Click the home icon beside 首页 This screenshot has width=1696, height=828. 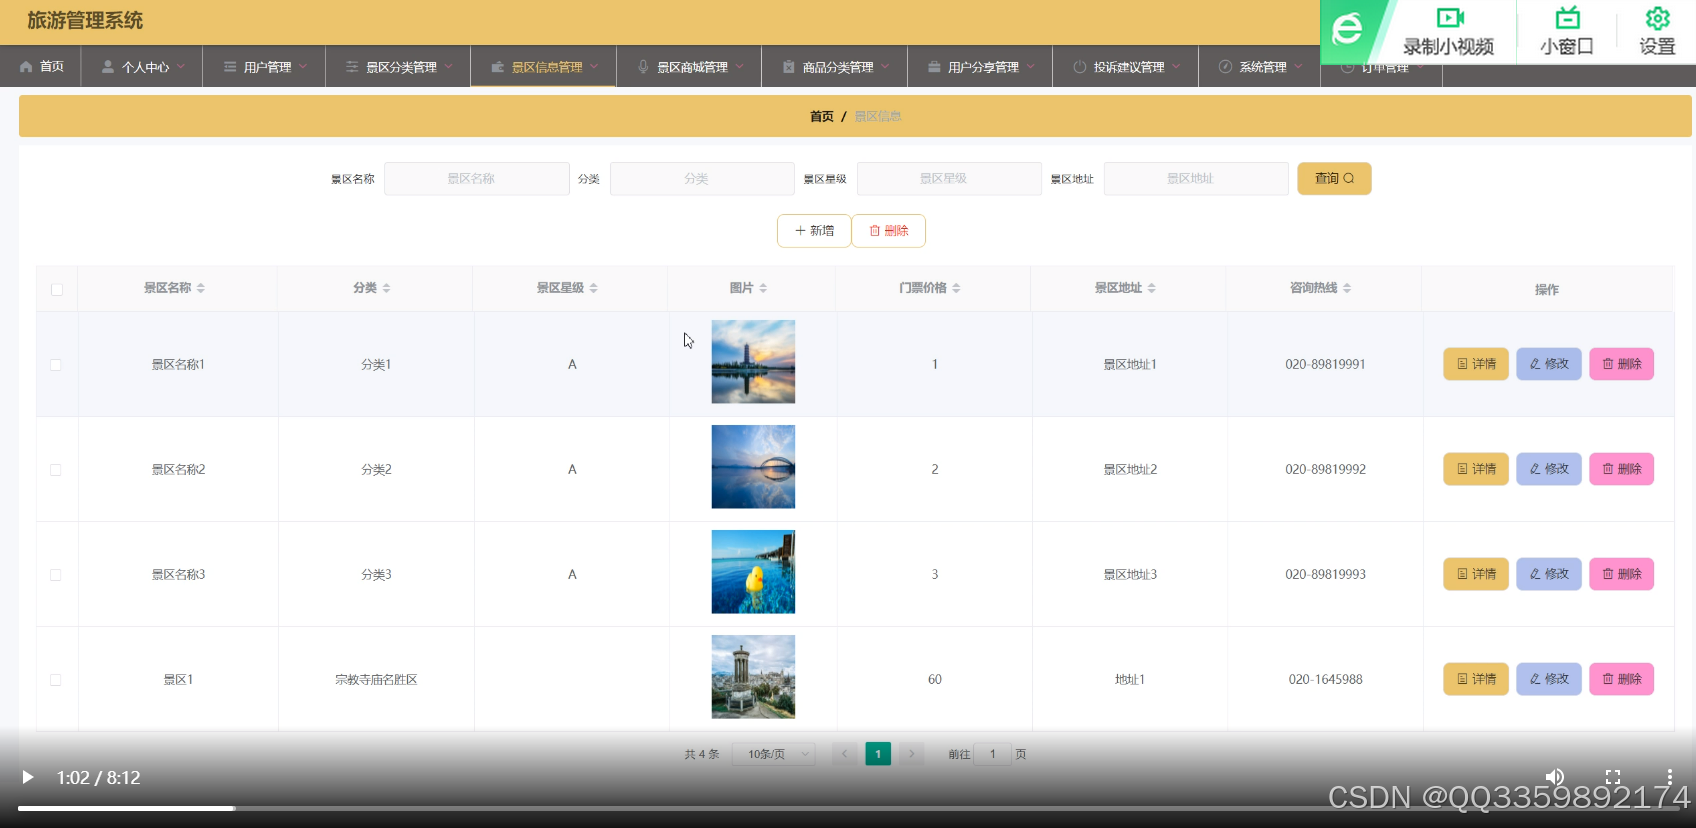[26, 67]
